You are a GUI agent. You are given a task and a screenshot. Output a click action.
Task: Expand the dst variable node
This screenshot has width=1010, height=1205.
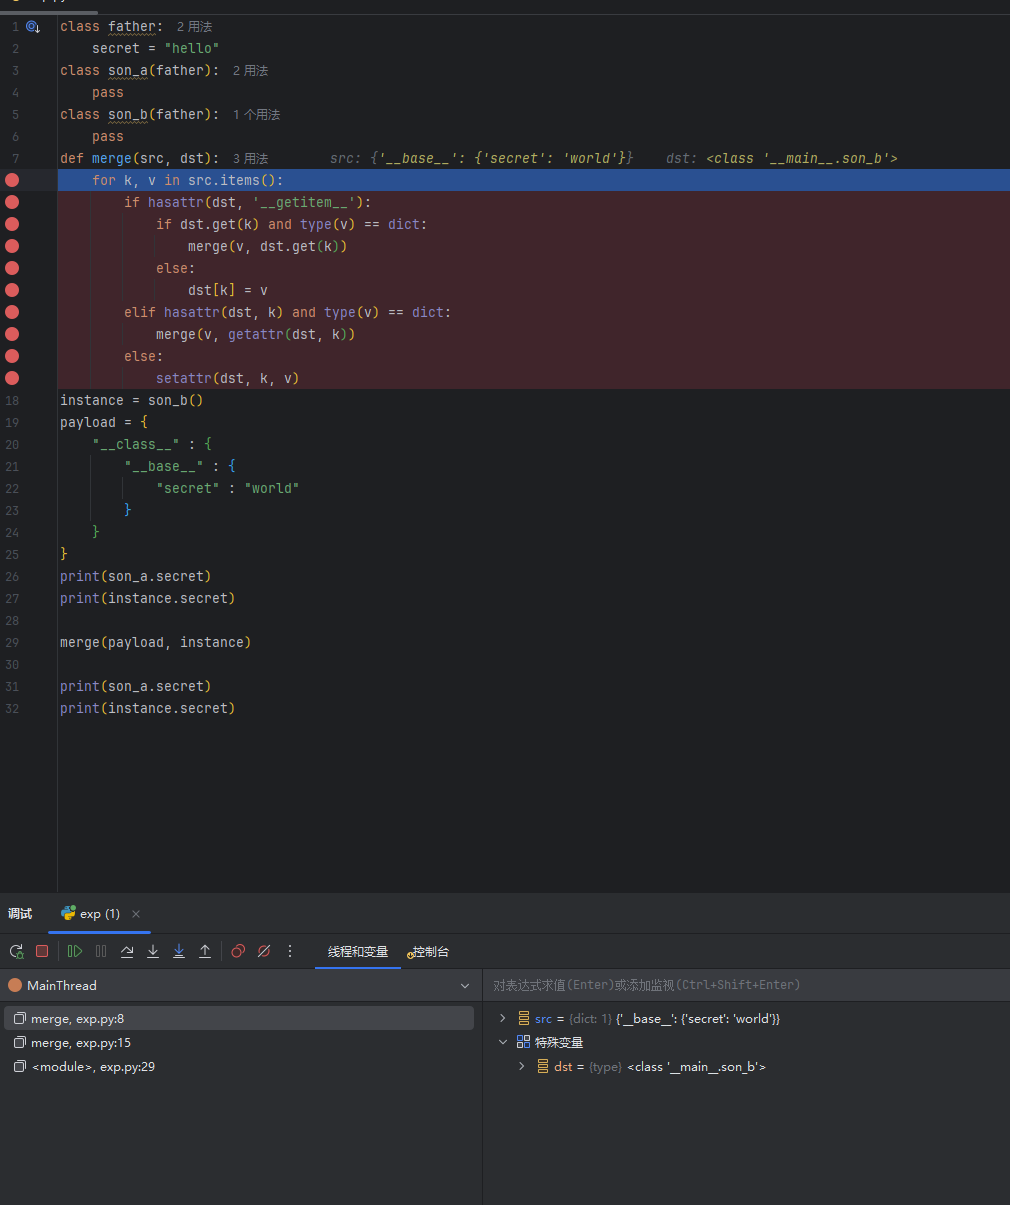pyautogui.click(x=521, y=1067)
